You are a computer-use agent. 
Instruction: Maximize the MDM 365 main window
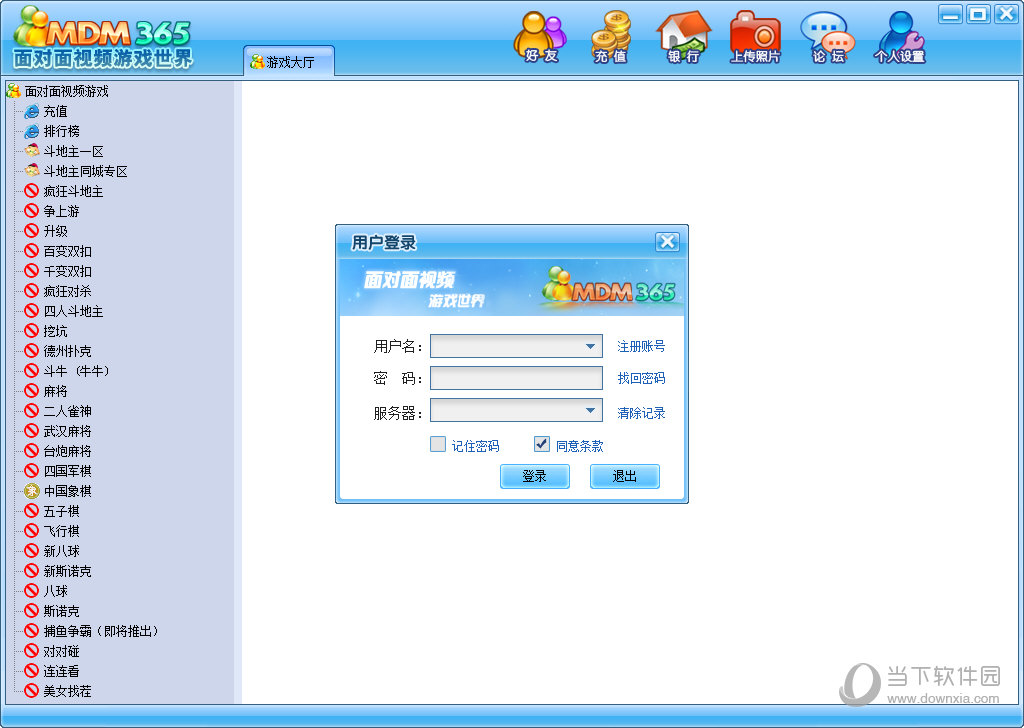[x=978, y=14]
